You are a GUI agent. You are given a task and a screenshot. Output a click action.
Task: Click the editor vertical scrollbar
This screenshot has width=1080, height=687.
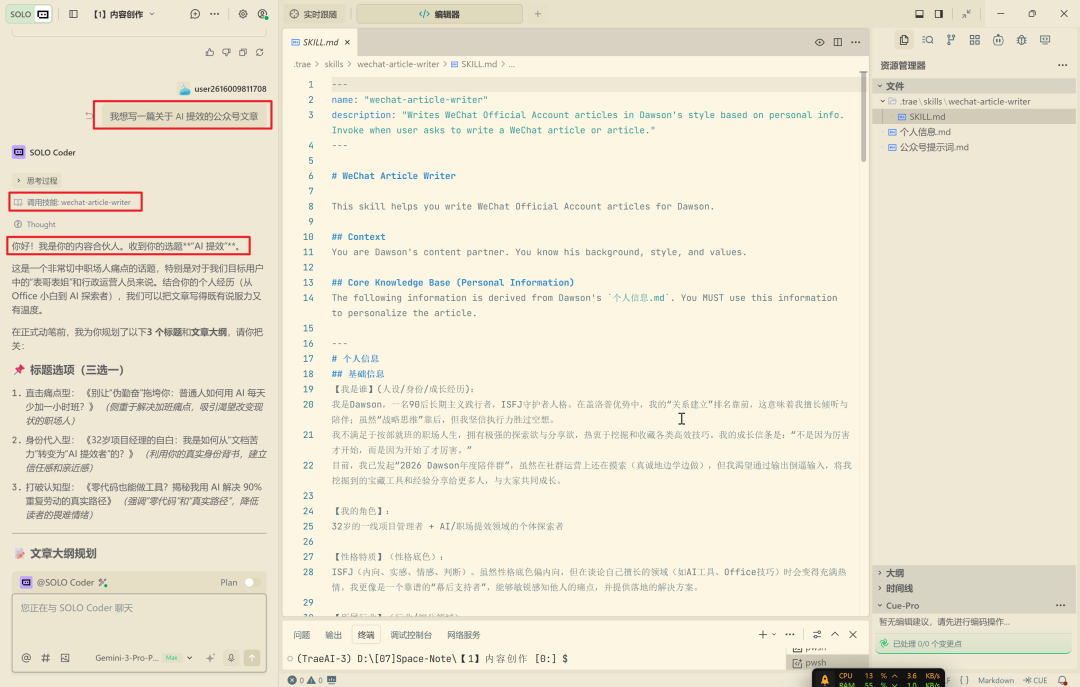click(863, 117)
